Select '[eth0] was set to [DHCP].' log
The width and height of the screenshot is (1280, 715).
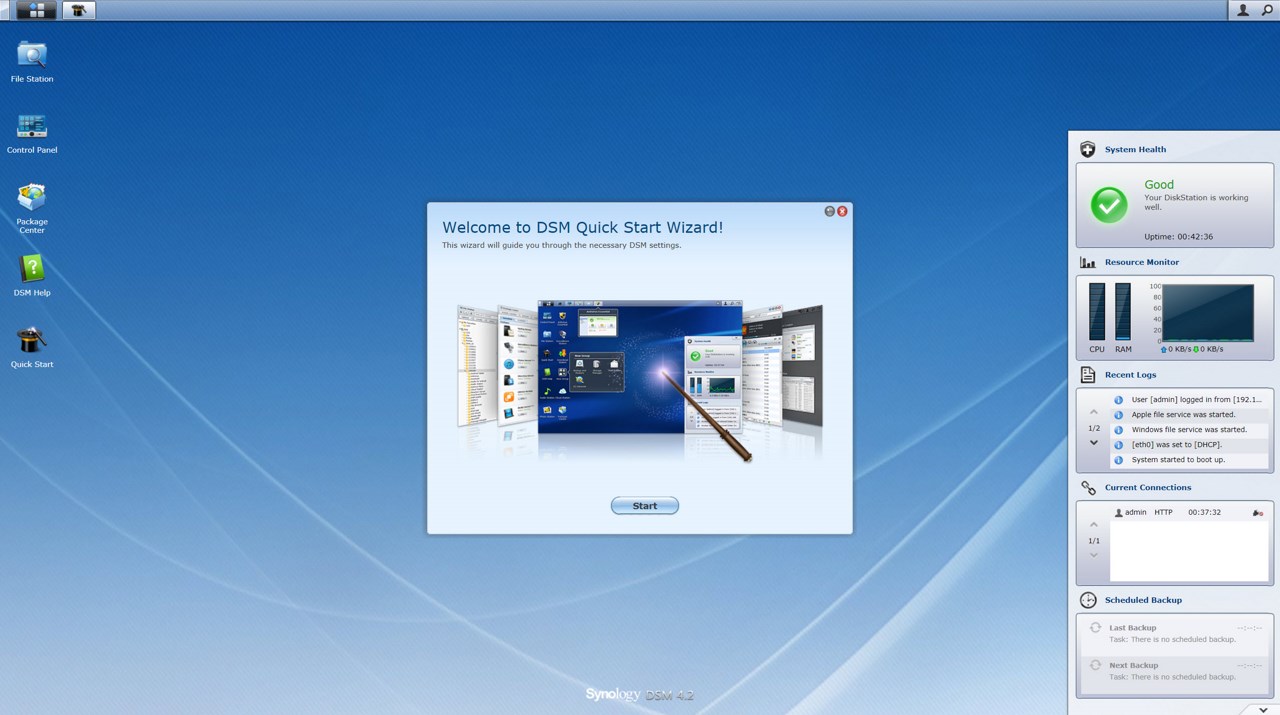pos(1190,445)
